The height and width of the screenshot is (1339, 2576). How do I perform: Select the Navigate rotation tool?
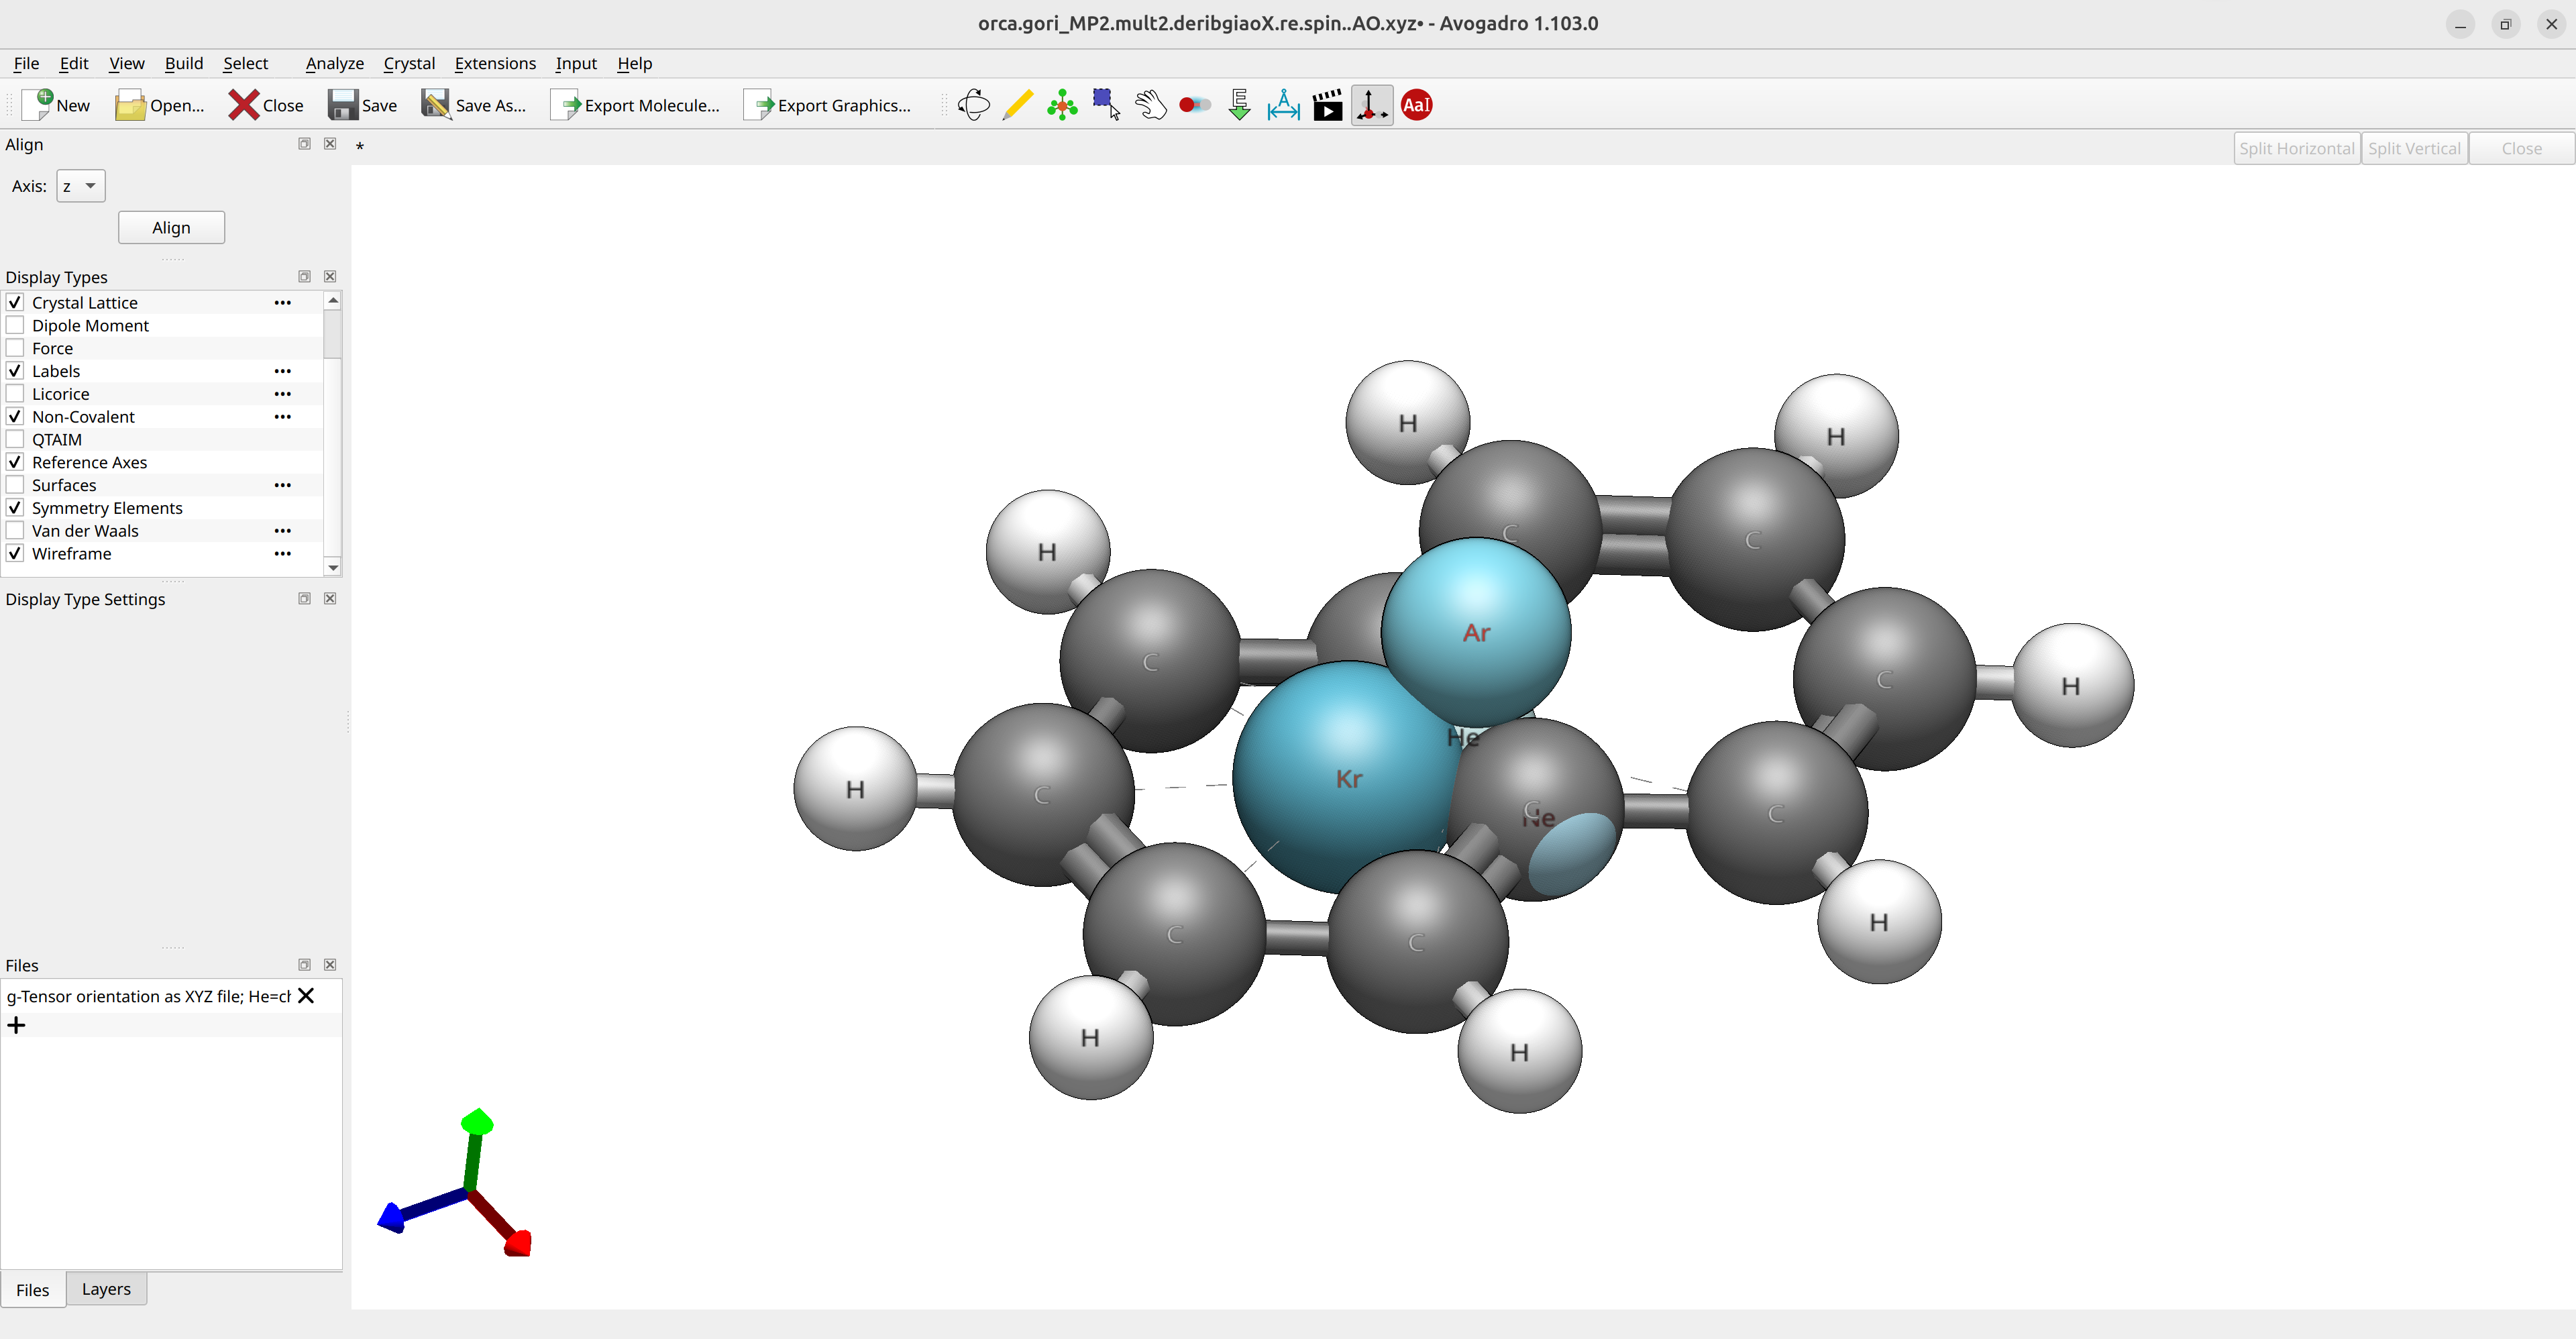pos(973,105)
